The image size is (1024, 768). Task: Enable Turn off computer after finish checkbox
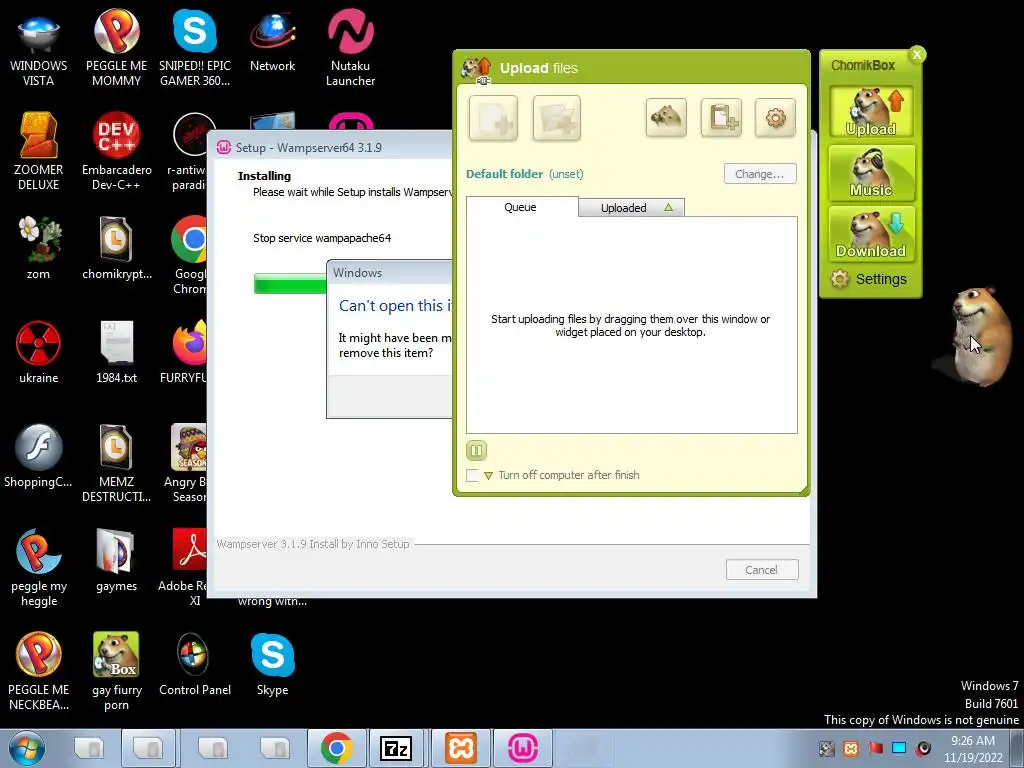pyautogui.click(x=472, y=475)
